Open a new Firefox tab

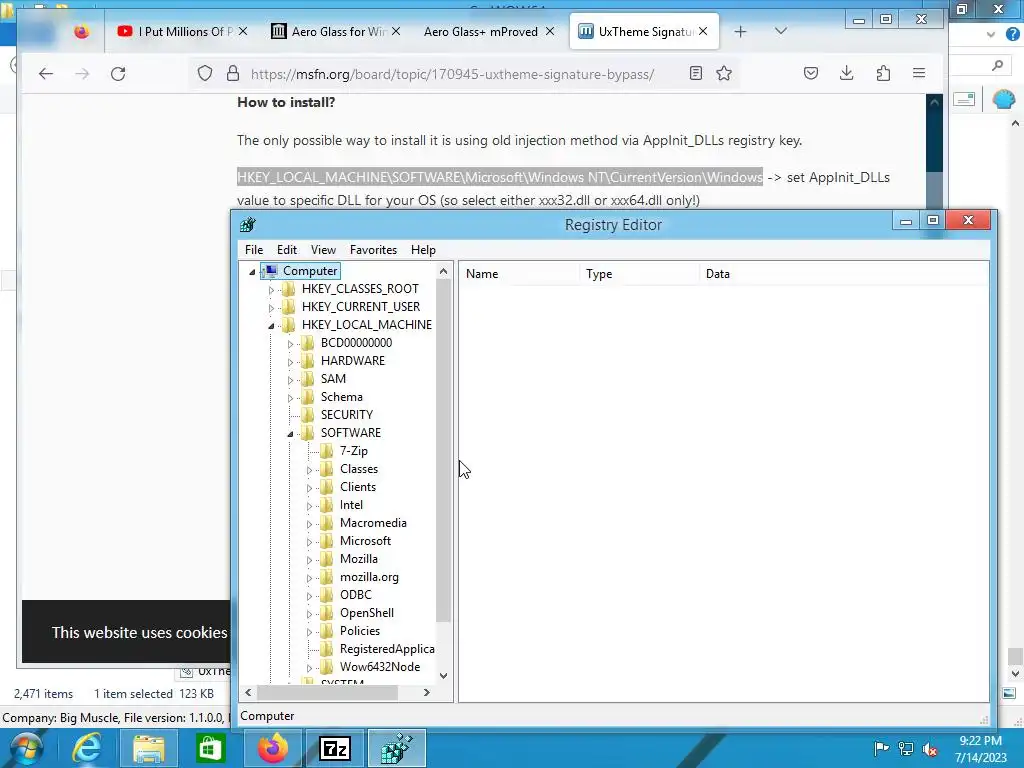click(x=740, y=31)
